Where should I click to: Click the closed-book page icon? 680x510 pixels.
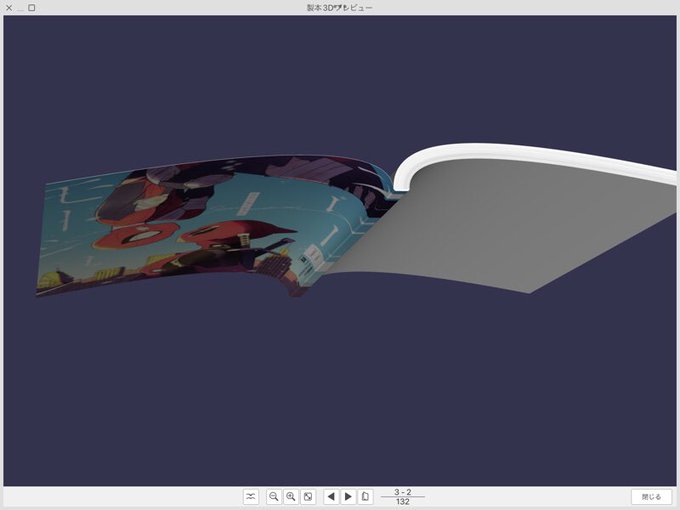(x=365, y=497)
